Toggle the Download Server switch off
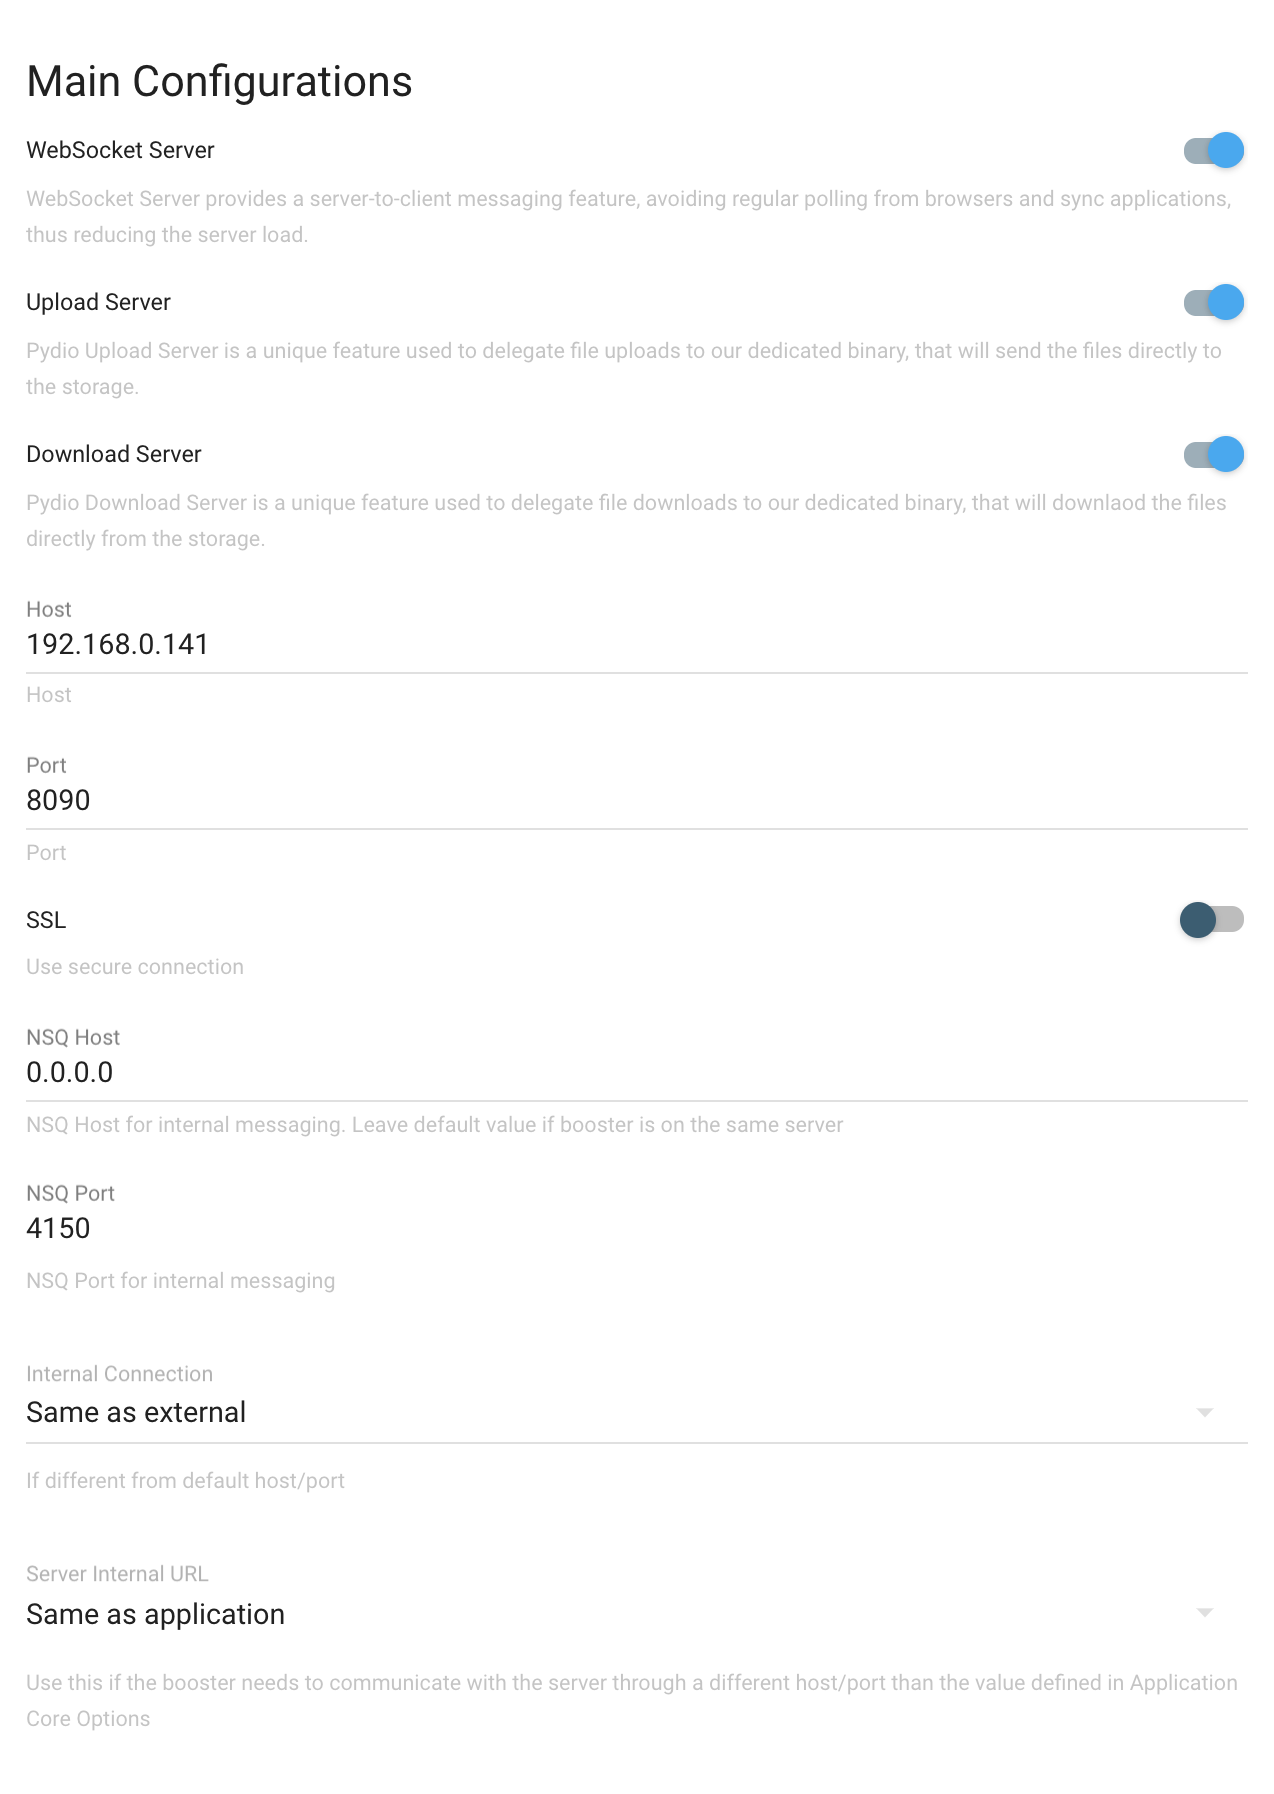 tap(1213, 455)
